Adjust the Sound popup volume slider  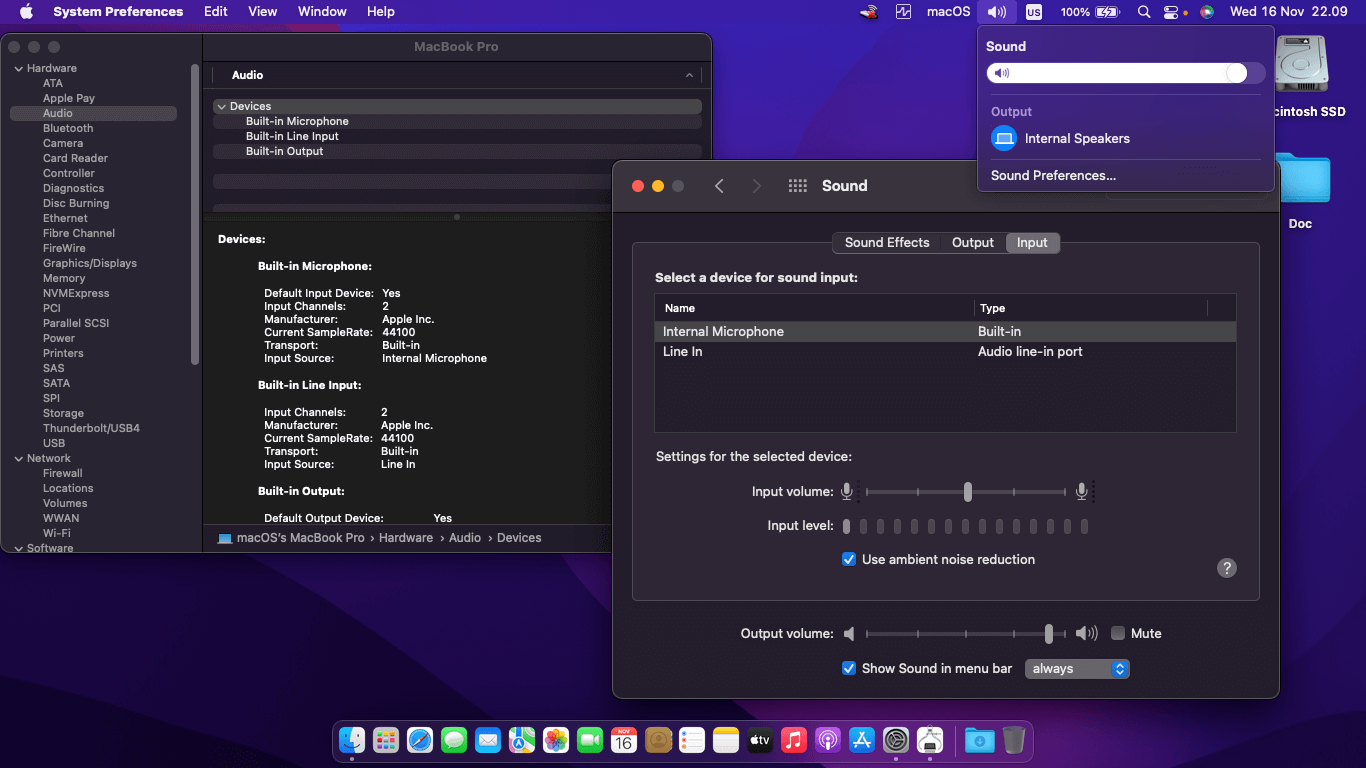click(x=1125, y=73)
